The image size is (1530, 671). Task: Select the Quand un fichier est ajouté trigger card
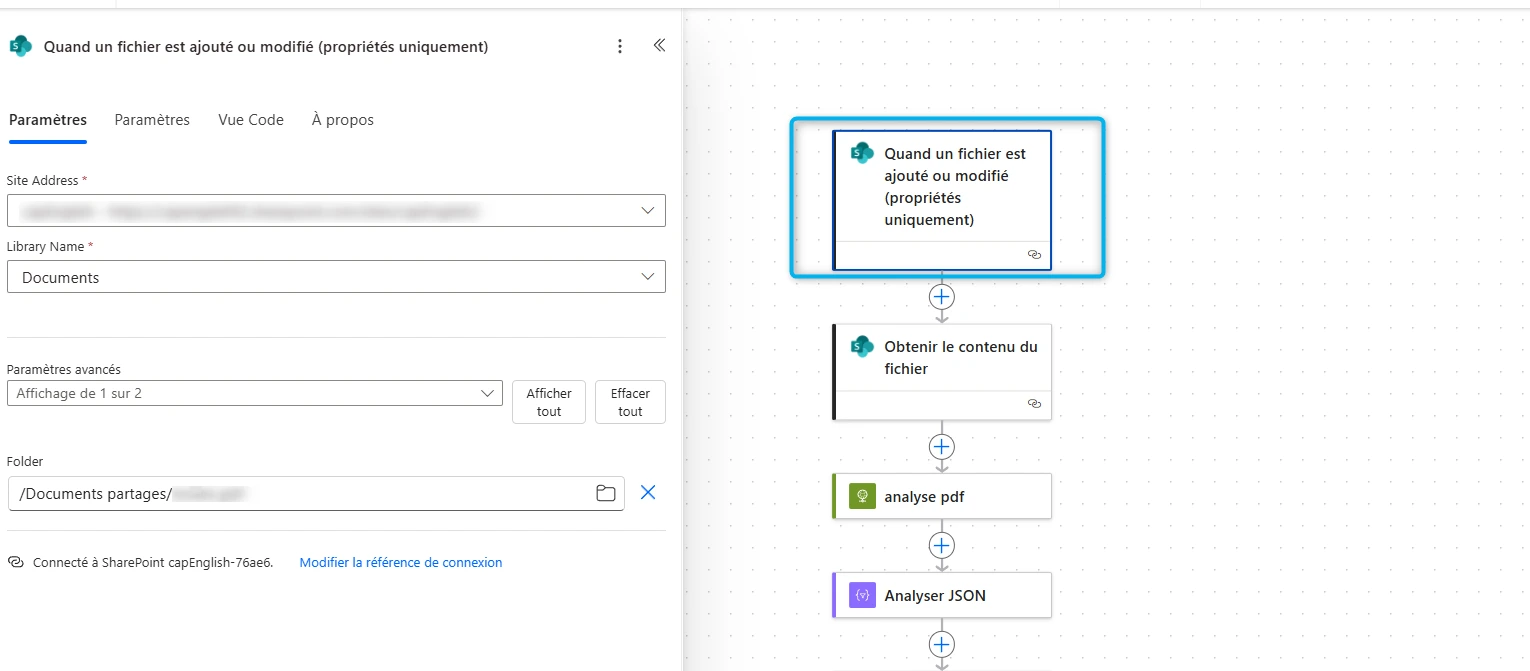tap(942, 200)
